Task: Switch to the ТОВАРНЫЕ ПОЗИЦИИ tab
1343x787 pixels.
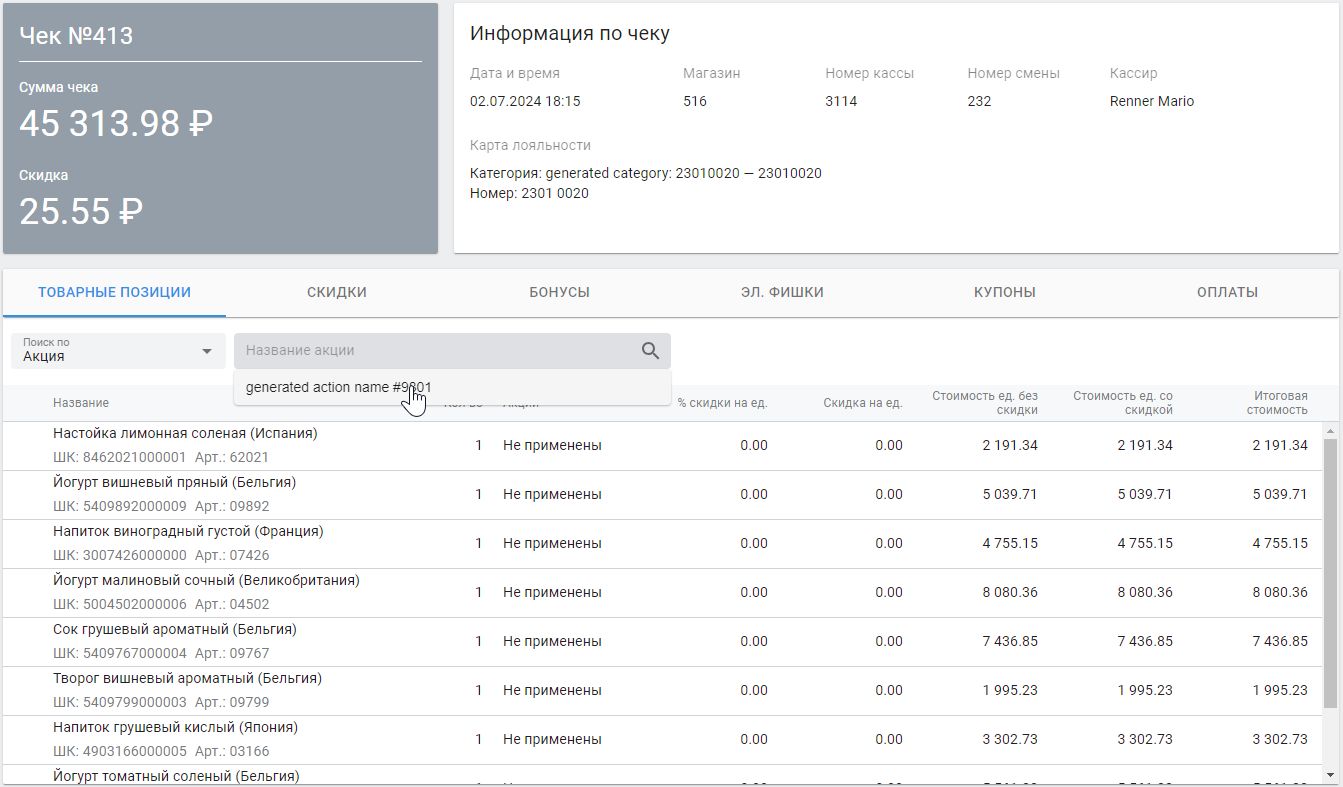Action: point(114,292)
